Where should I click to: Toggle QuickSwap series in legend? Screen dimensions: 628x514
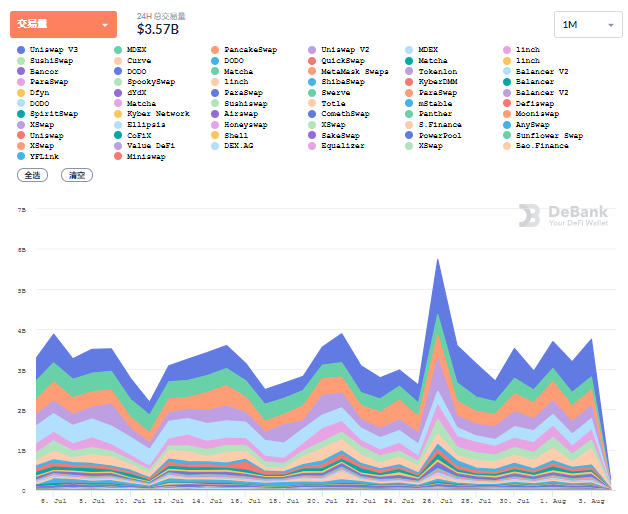click(x=336, y=60)
